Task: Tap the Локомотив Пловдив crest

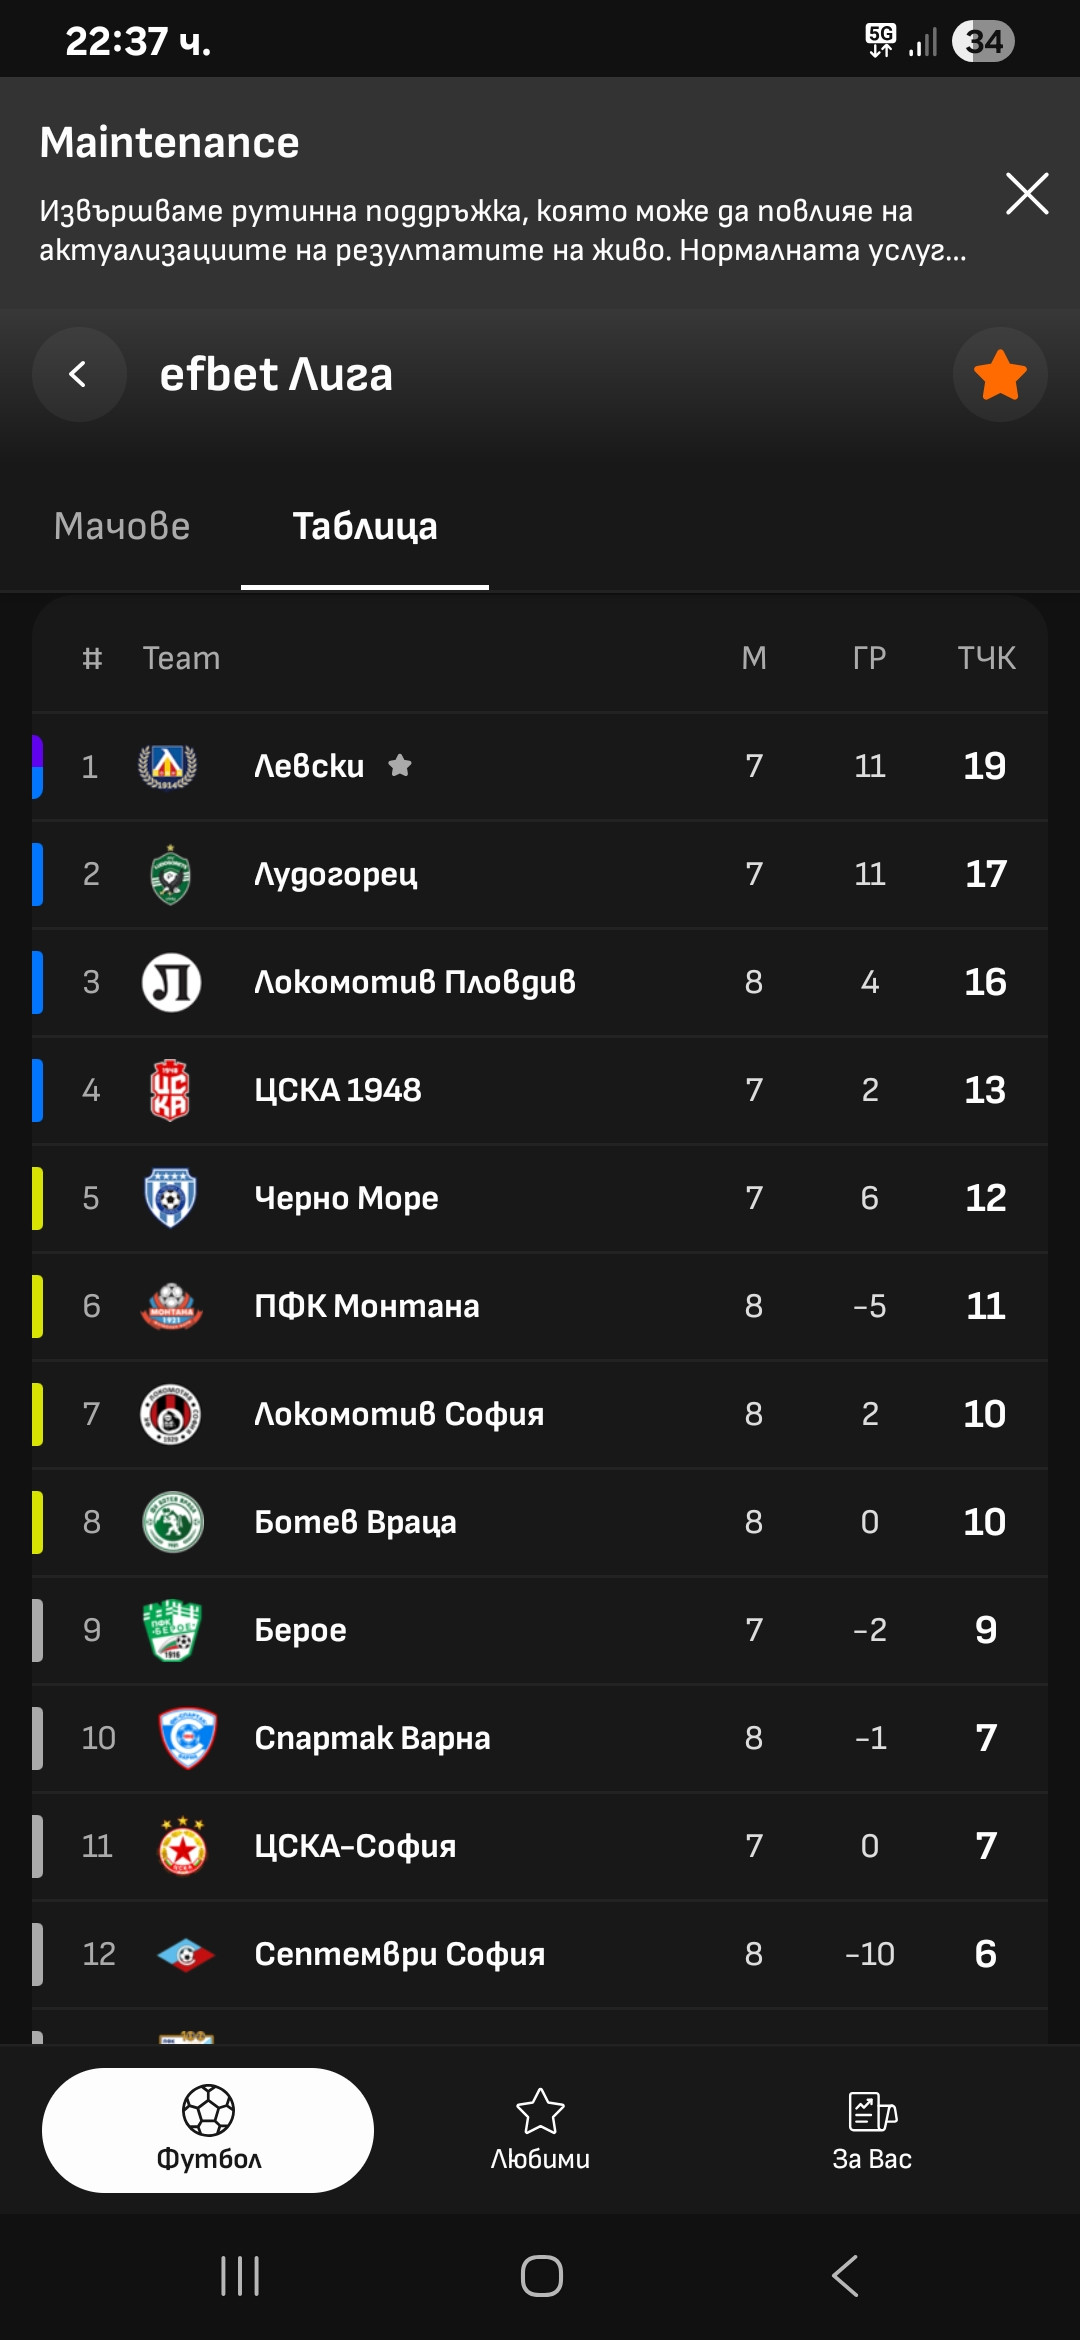Action: pyautogui.click(x=171, y=982)
